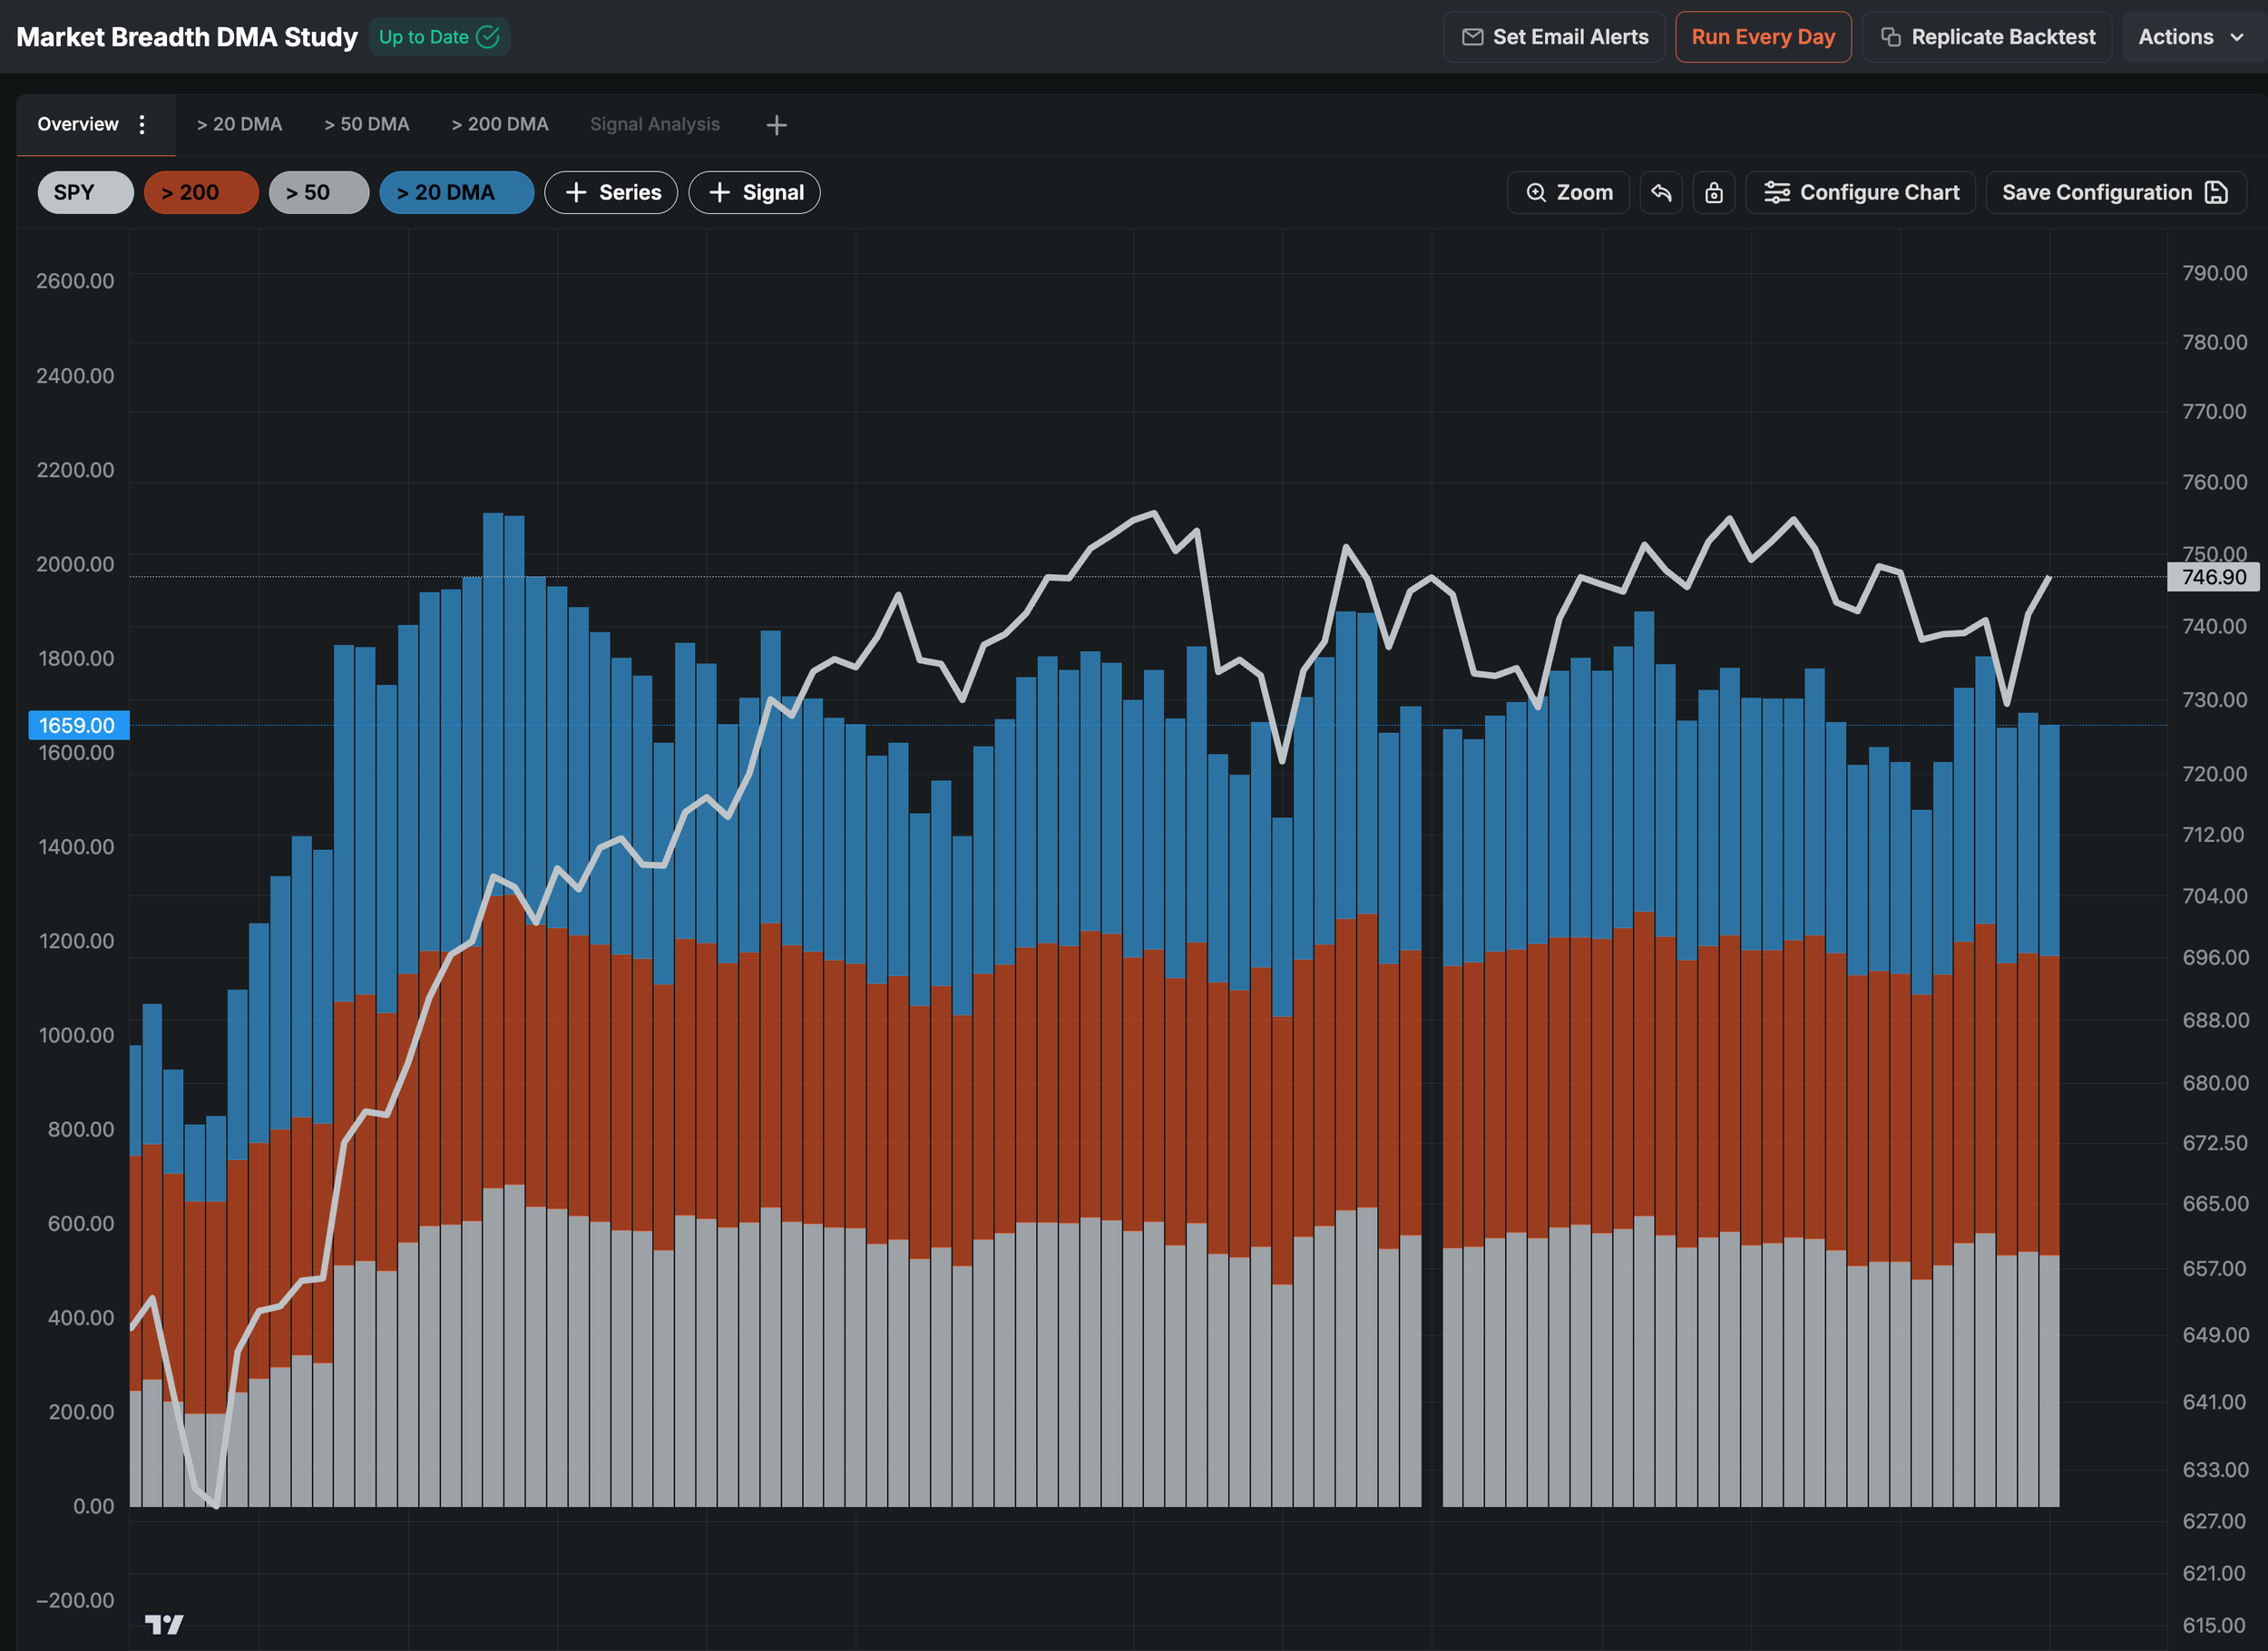Toggle the > 20 DMA series pill

coord(457,193)
